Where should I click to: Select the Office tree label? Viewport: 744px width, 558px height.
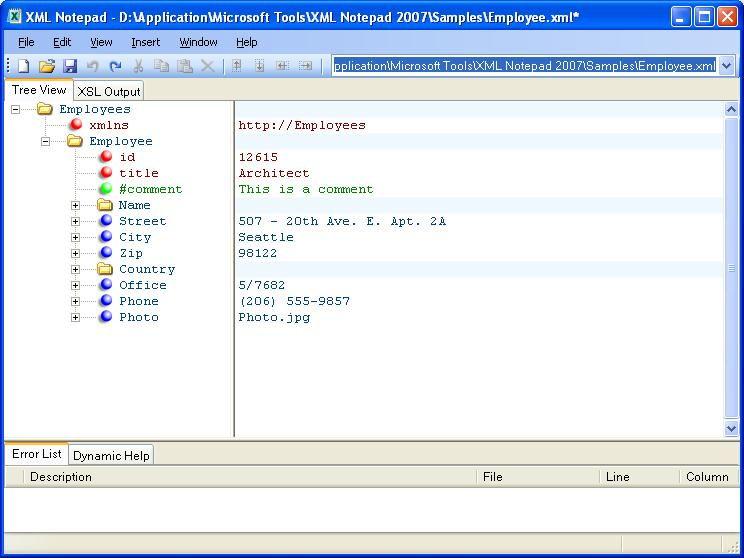pyautogui.click(x=143, y=285)
